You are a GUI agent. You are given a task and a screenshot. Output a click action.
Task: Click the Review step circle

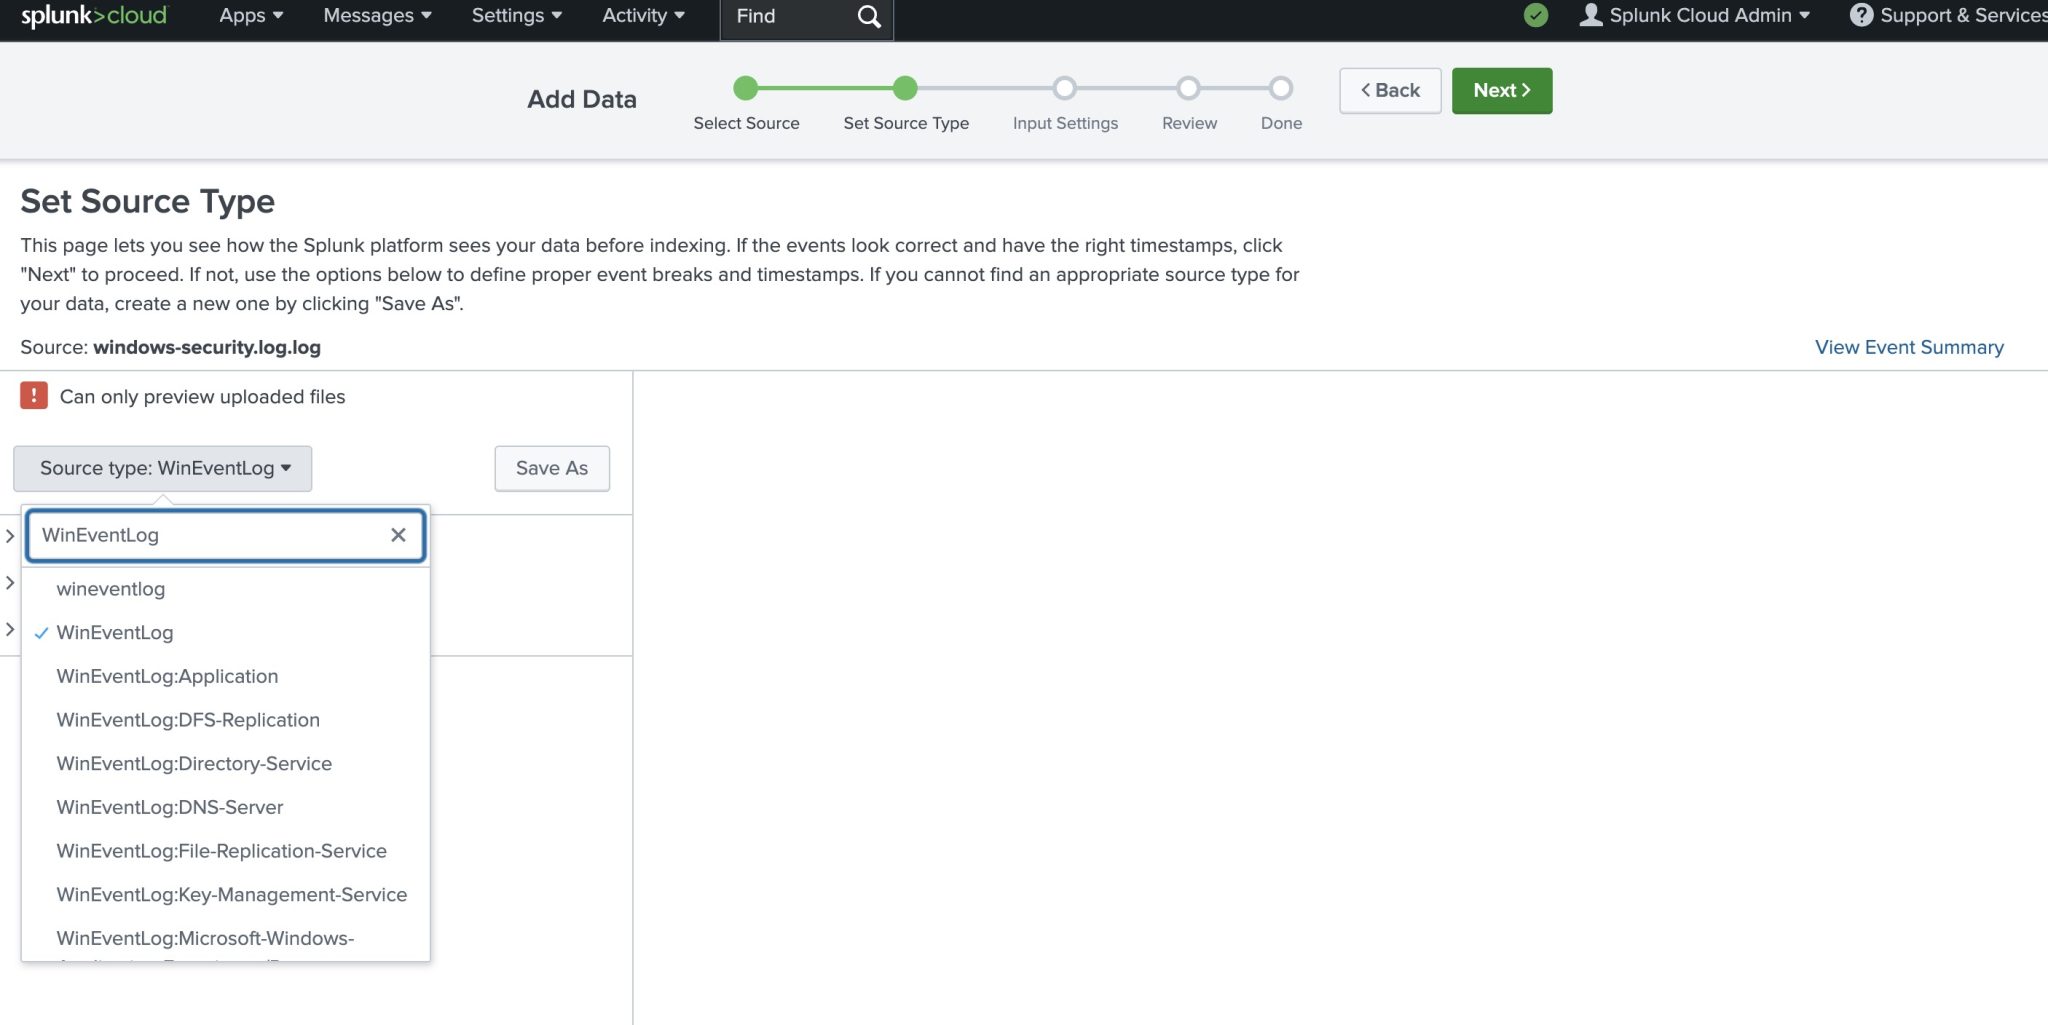coord(1188,89)
